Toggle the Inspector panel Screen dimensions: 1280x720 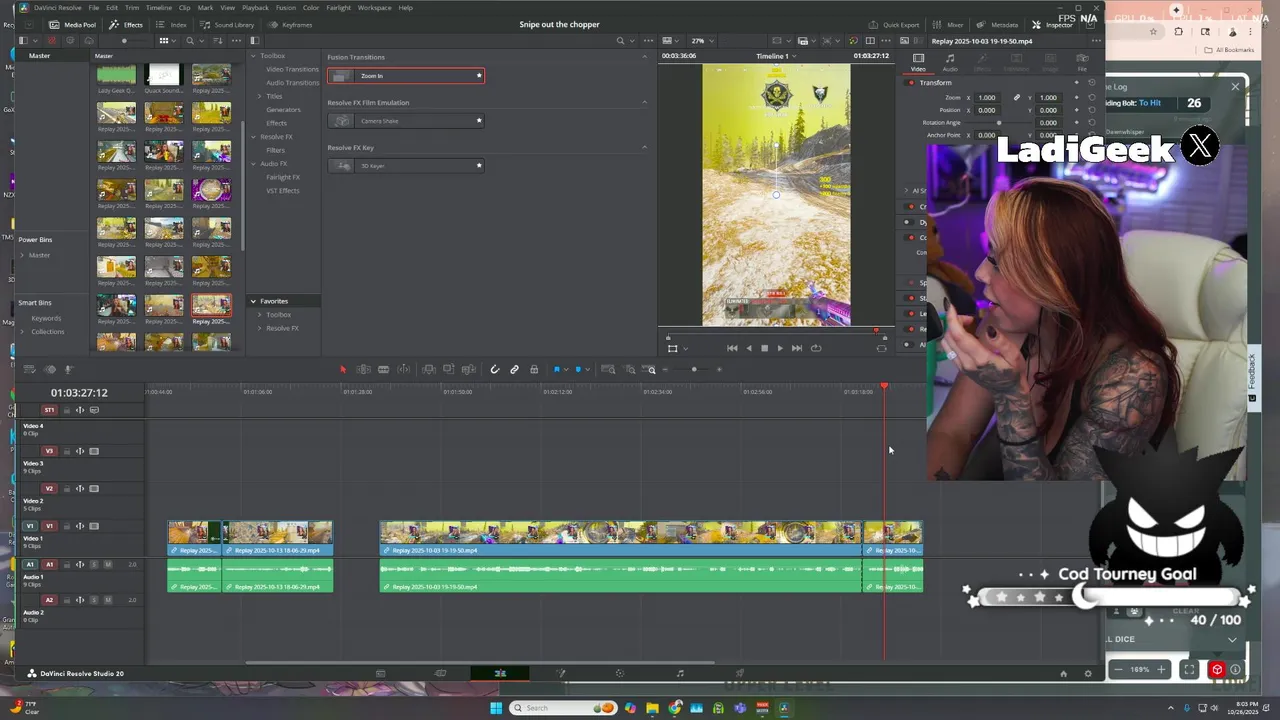(x=1052, y=24)
